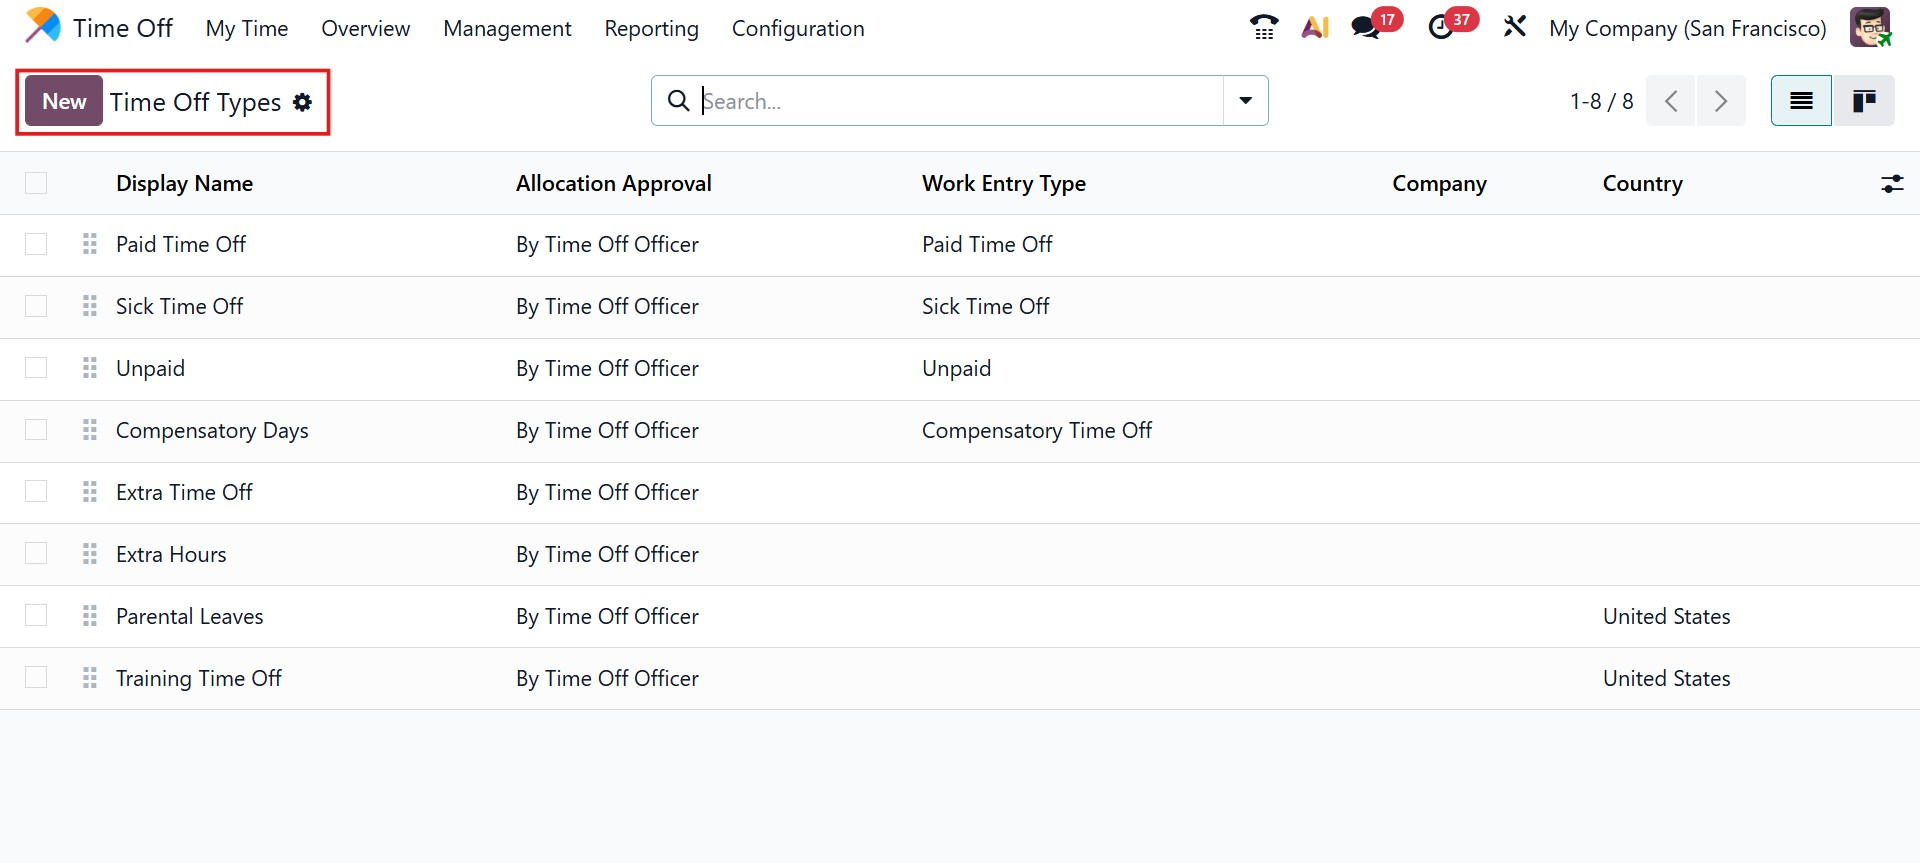
Task: Click the Time Off app logo icon
Action: (43, 27)
